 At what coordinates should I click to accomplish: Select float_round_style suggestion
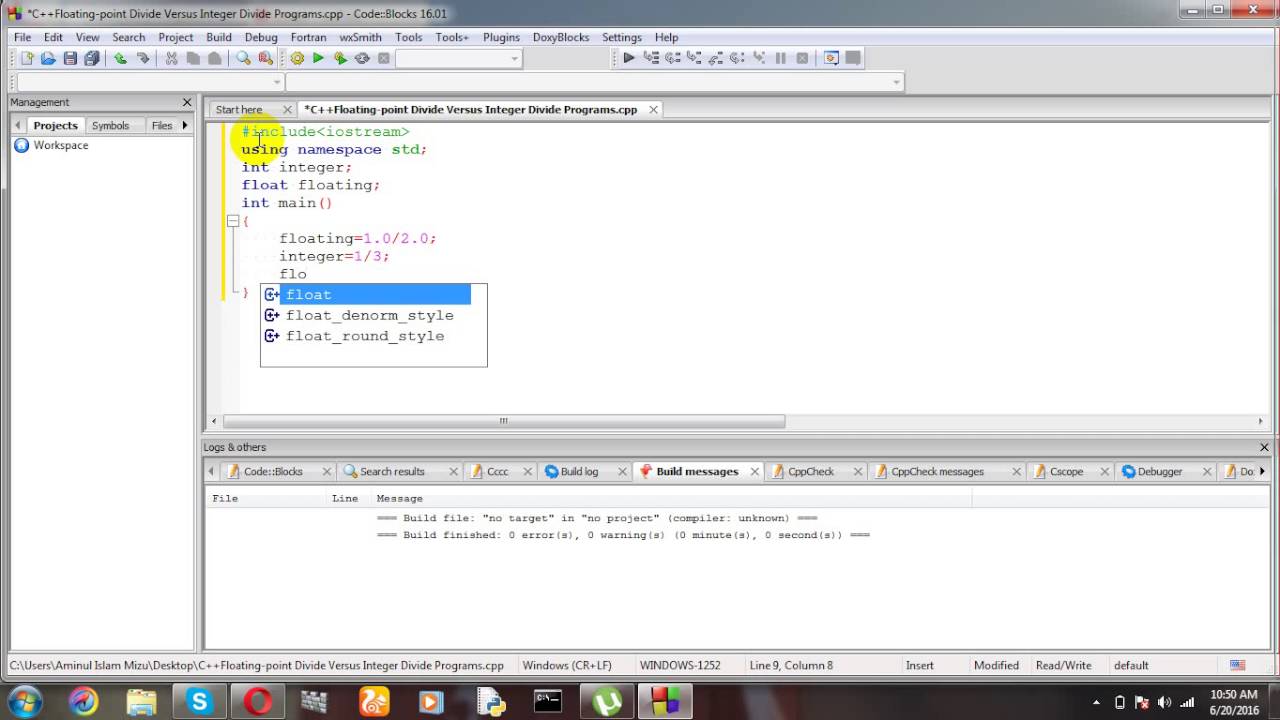tap(366, 336)
